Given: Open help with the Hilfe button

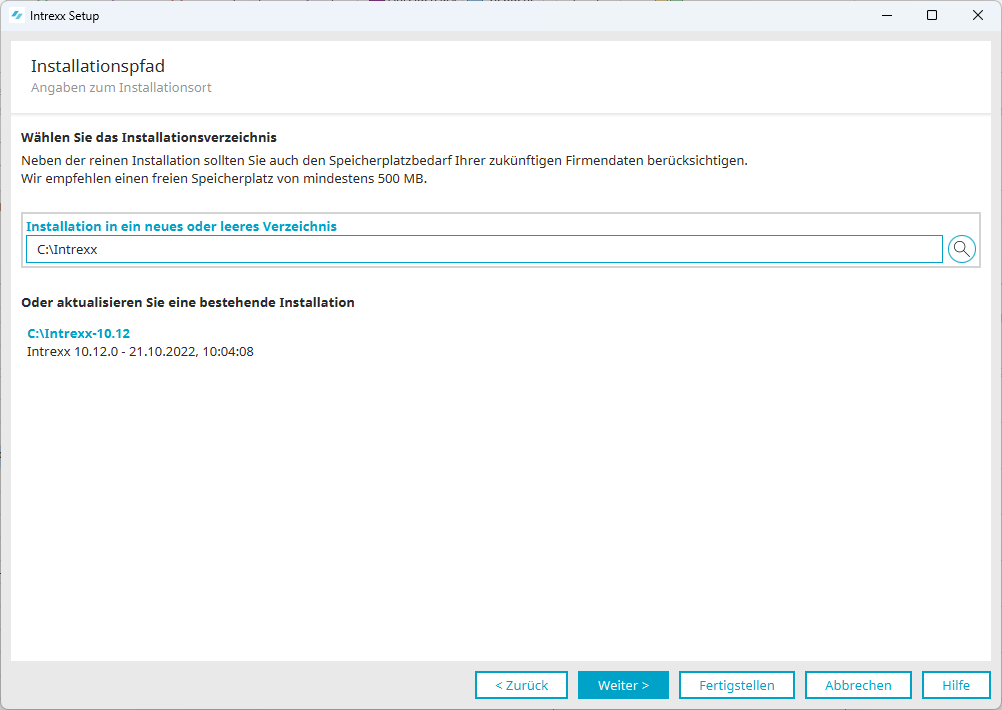Looking at the screenshot, I should click(956, 685).
